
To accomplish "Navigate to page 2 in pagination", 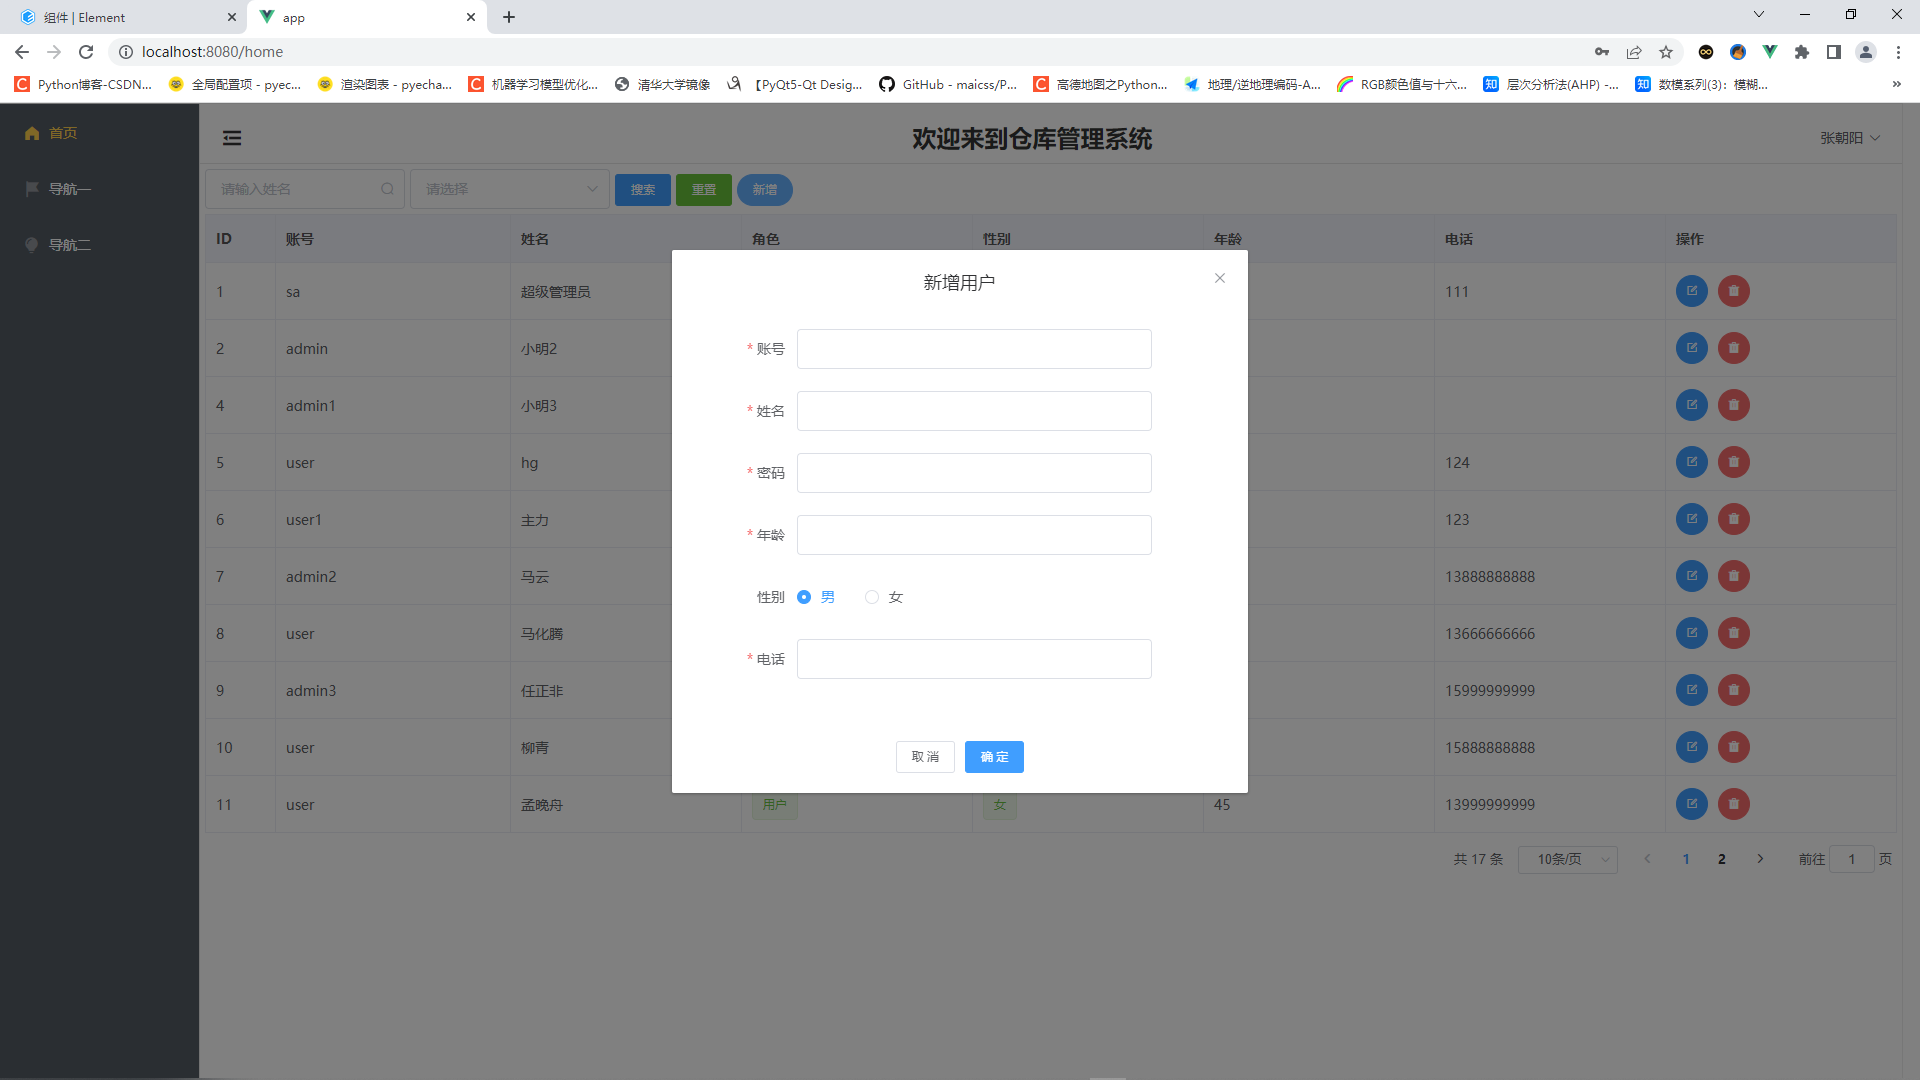I will (x=1720, y=858).
